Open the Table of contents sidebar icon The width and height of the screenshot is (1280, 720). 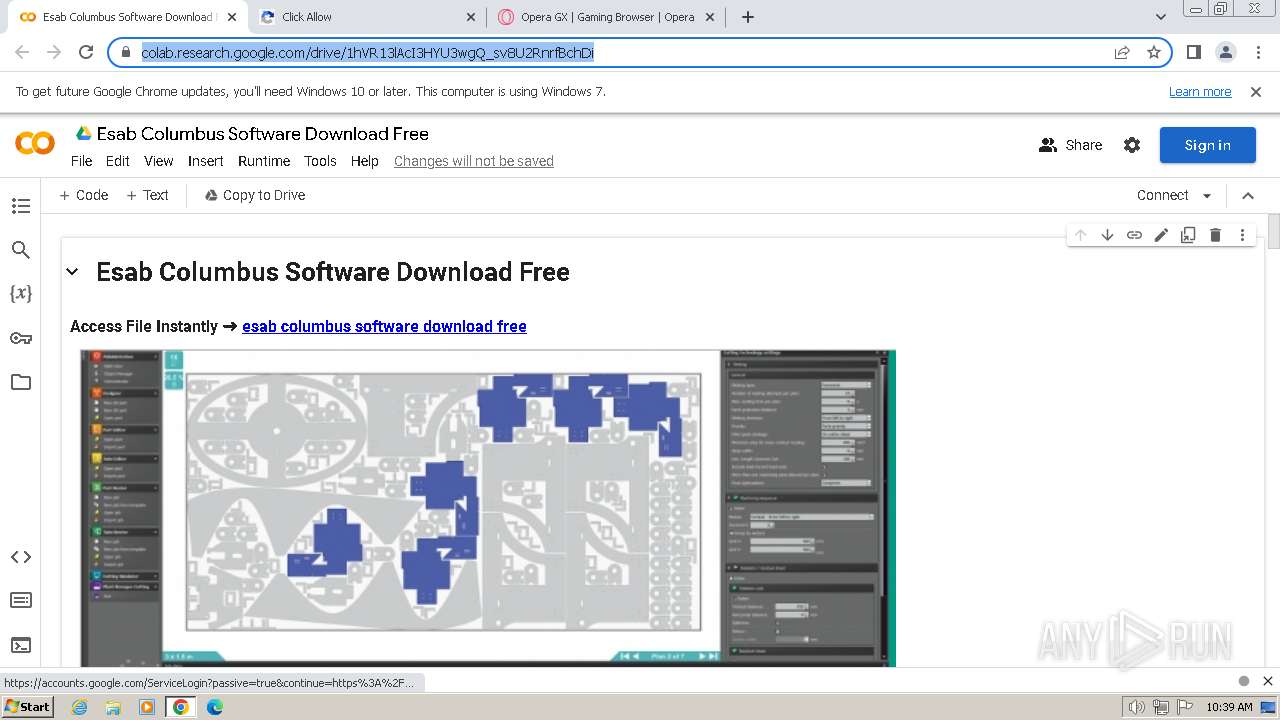tap(20, 206)
